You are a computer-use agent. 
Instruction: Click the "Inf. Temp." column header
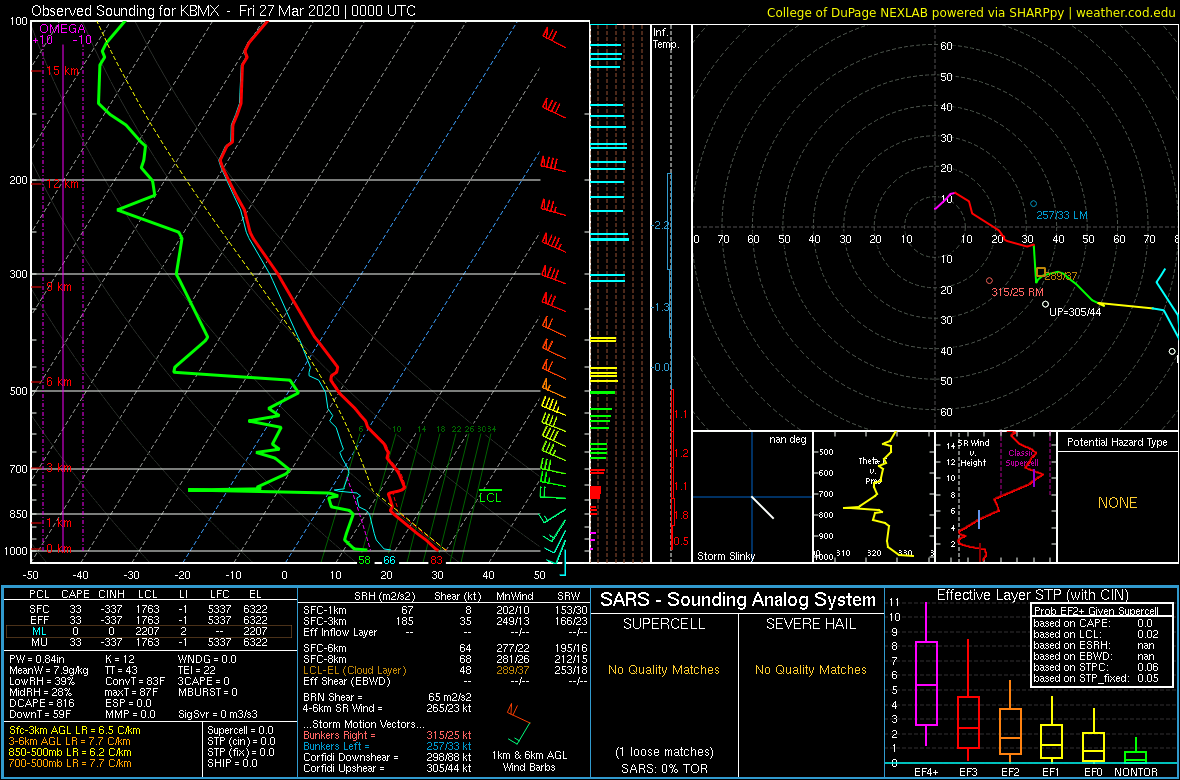click(x=666, y=38)
